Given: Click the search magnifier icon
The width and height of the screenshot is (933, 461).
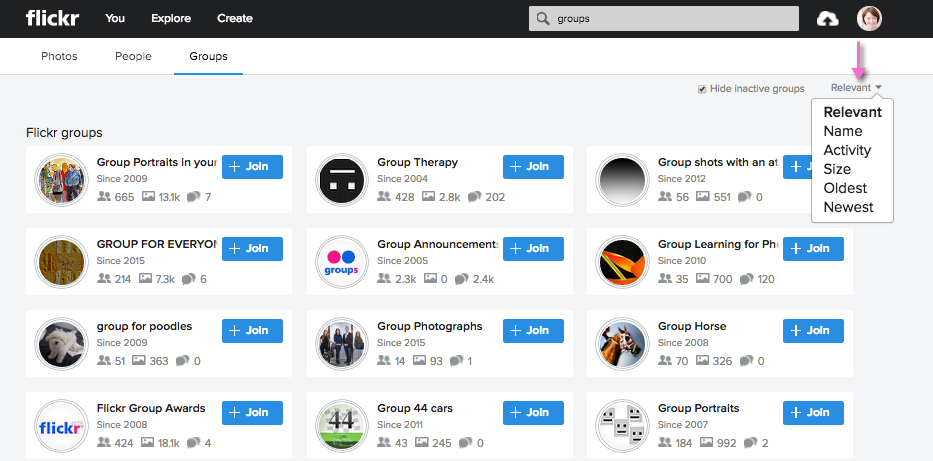Looking at the screenshot, I should click(x=542, y=18).
